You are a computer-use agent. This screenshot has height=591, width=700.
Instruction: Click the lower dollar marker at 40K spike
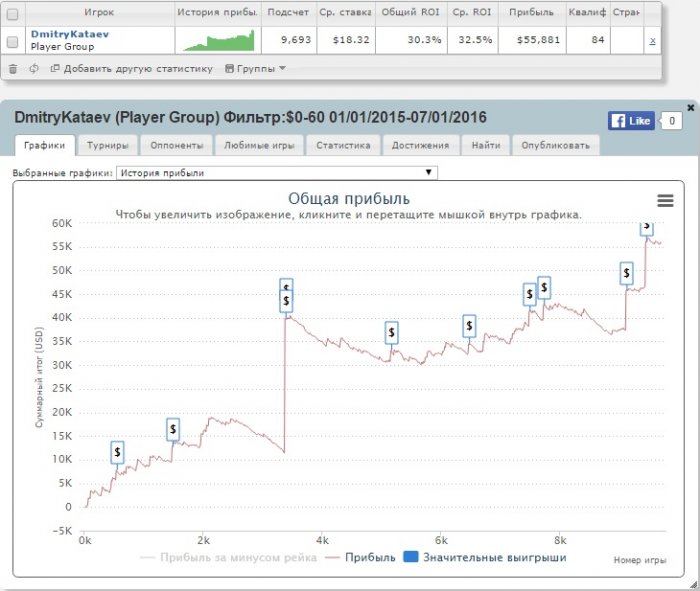(286, 301)
